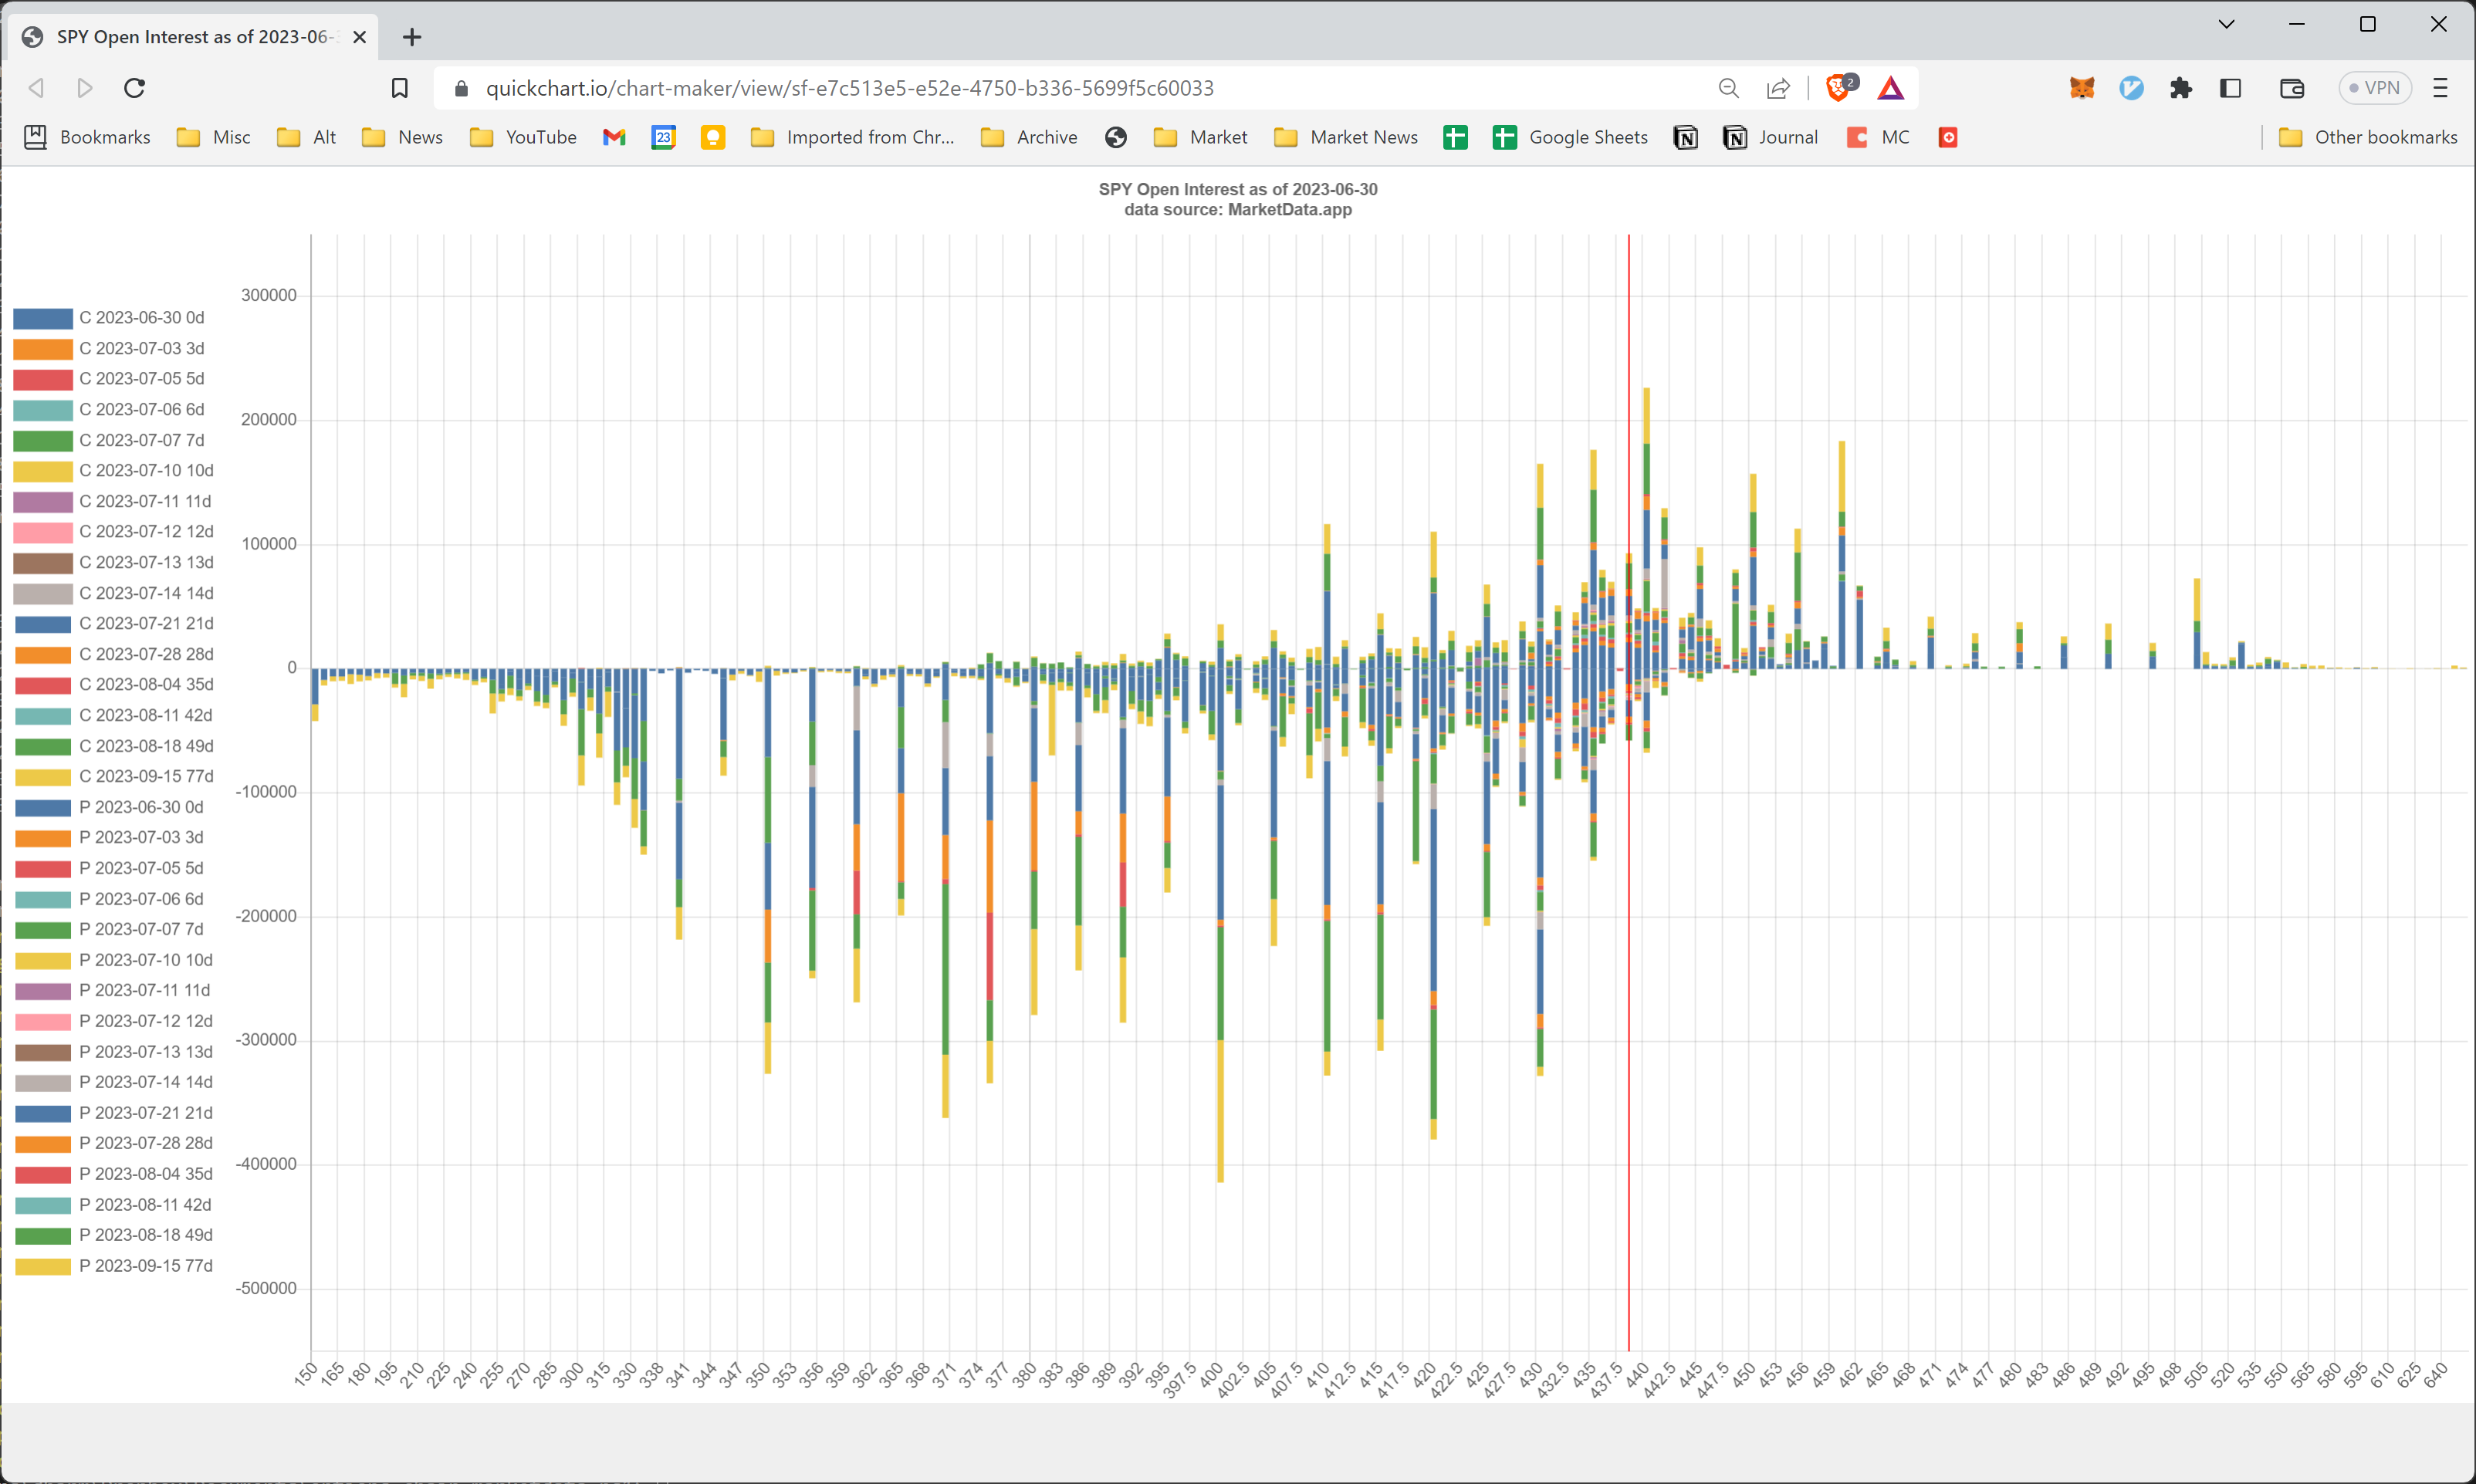
Task: Expand the Other bookmarks folder
Action: point(2368,137)
